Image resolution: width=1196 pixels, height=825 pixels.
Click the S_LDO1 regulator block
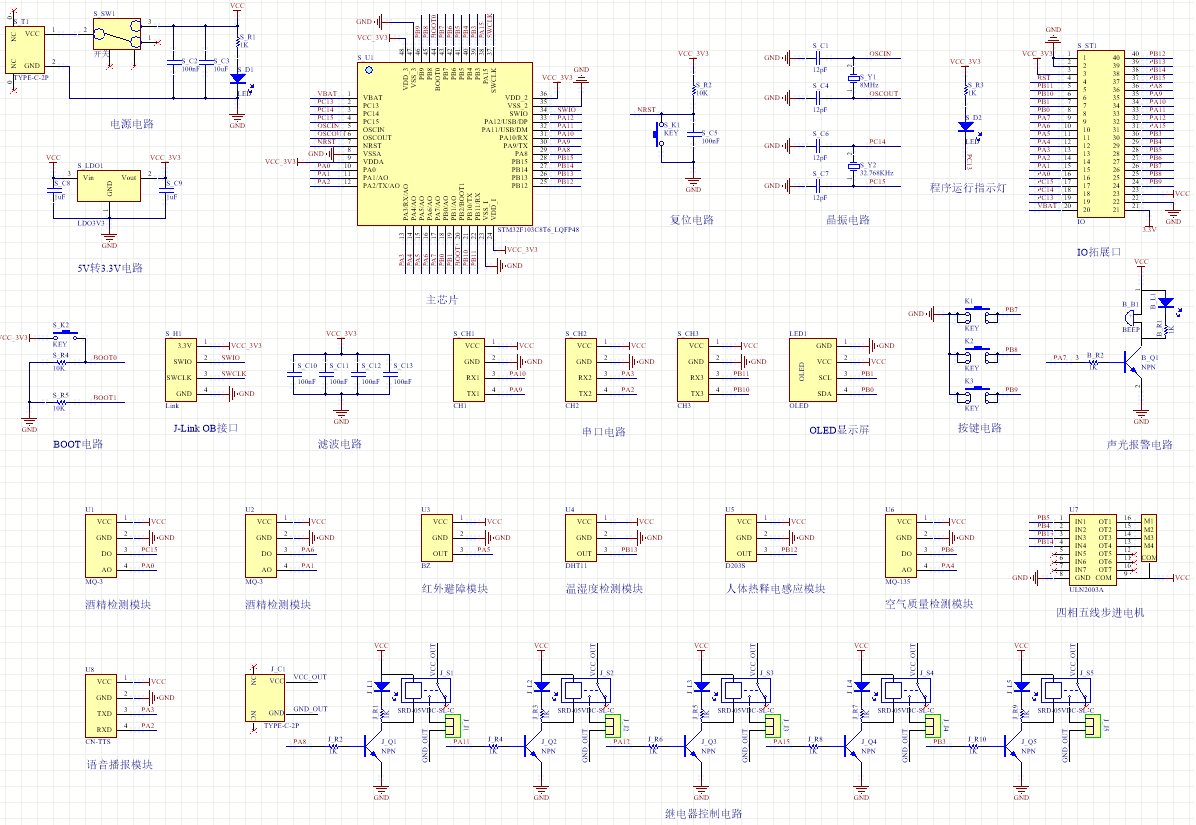tap(109, 186)
